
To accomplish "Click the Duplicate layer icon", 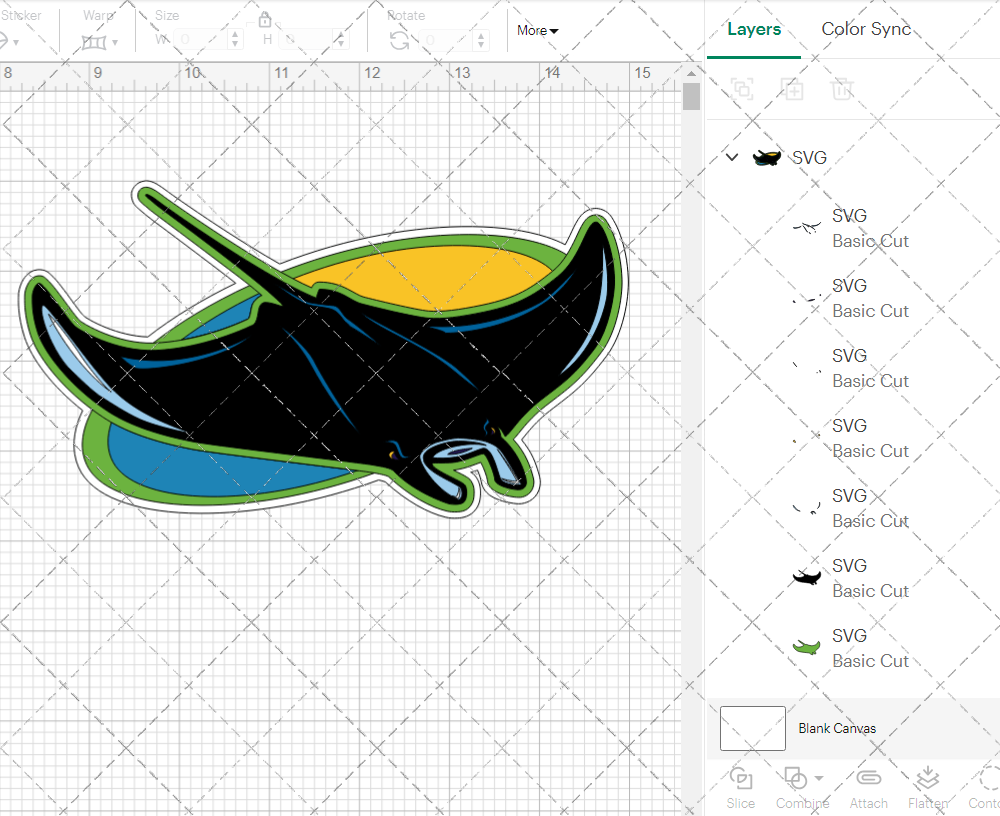I will tap(793, 89).
